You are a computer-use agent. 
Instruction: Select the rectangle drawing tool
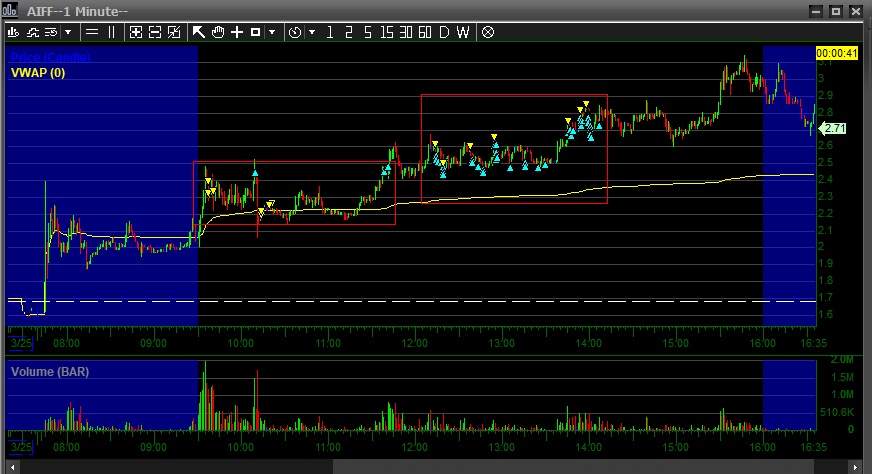(255, 32)
